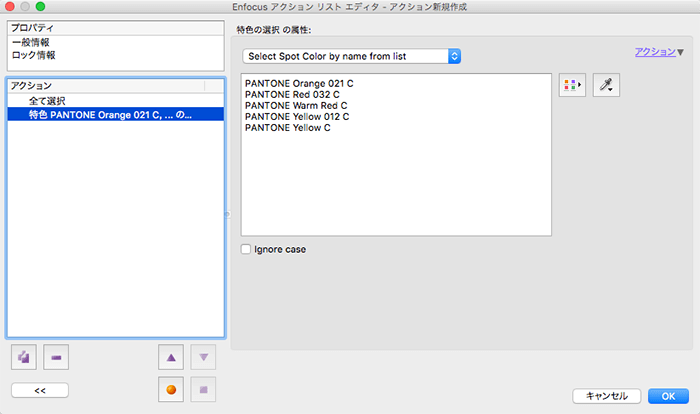
Task: Click the add action icon button
Action: click(x=24, y=357)
